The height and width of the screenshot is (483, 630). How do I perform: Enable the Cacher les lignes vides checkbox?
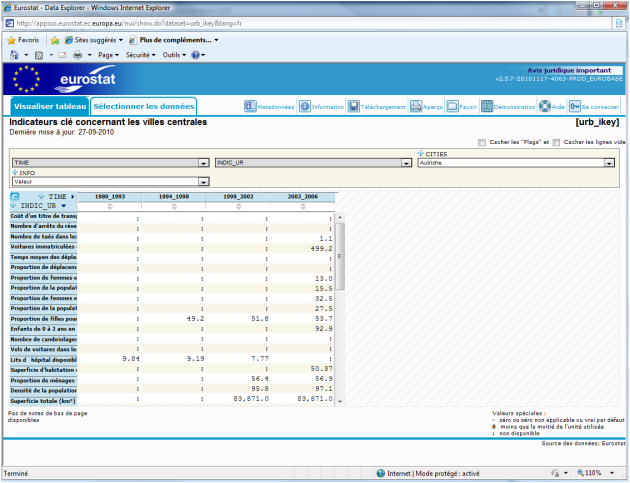[556, 142]
